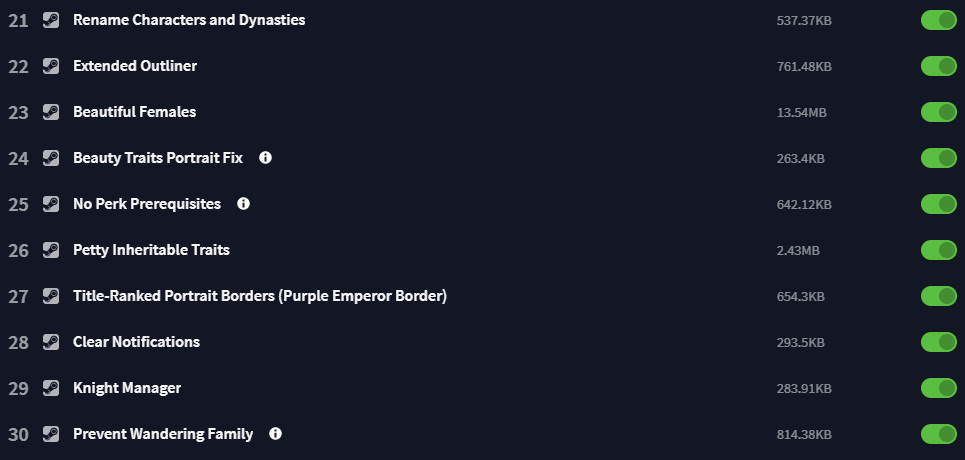Select the No Perk Prerequisites mod title

(x=147, y=204)
